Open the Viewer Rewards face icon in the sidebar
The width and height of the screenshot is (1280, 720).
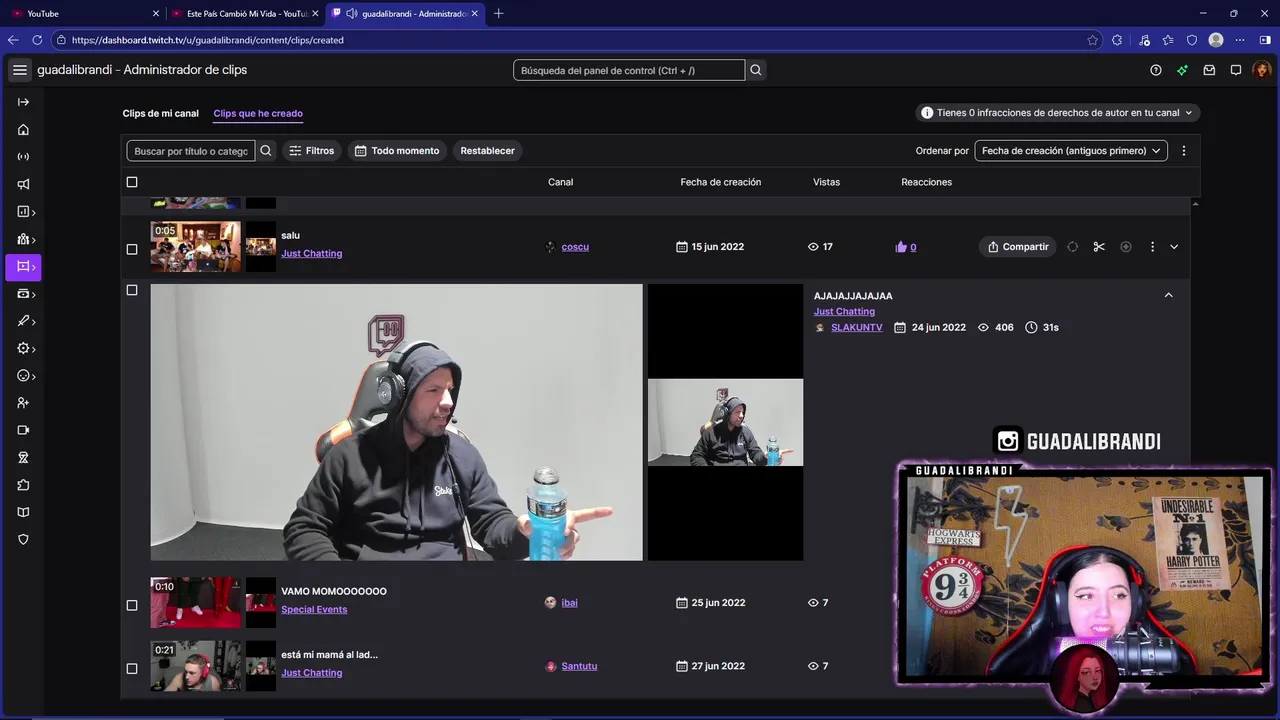click(x=23, y=376)
